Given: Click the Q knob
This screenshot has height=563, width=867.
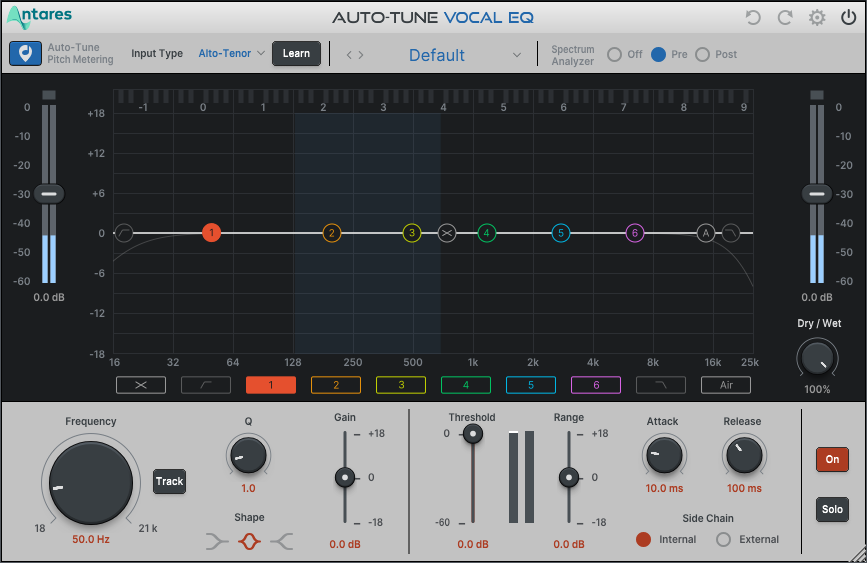Looking at the screenshot, I should click(248, 455).
